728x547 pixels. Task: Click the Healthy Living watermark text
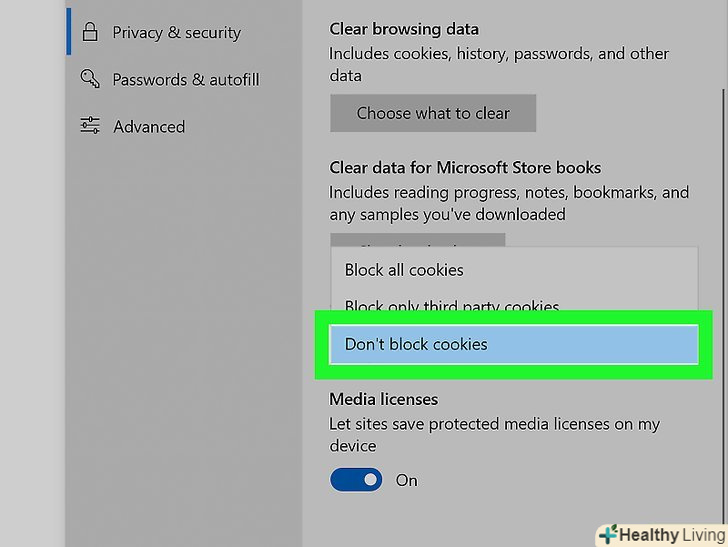[668, 534]
